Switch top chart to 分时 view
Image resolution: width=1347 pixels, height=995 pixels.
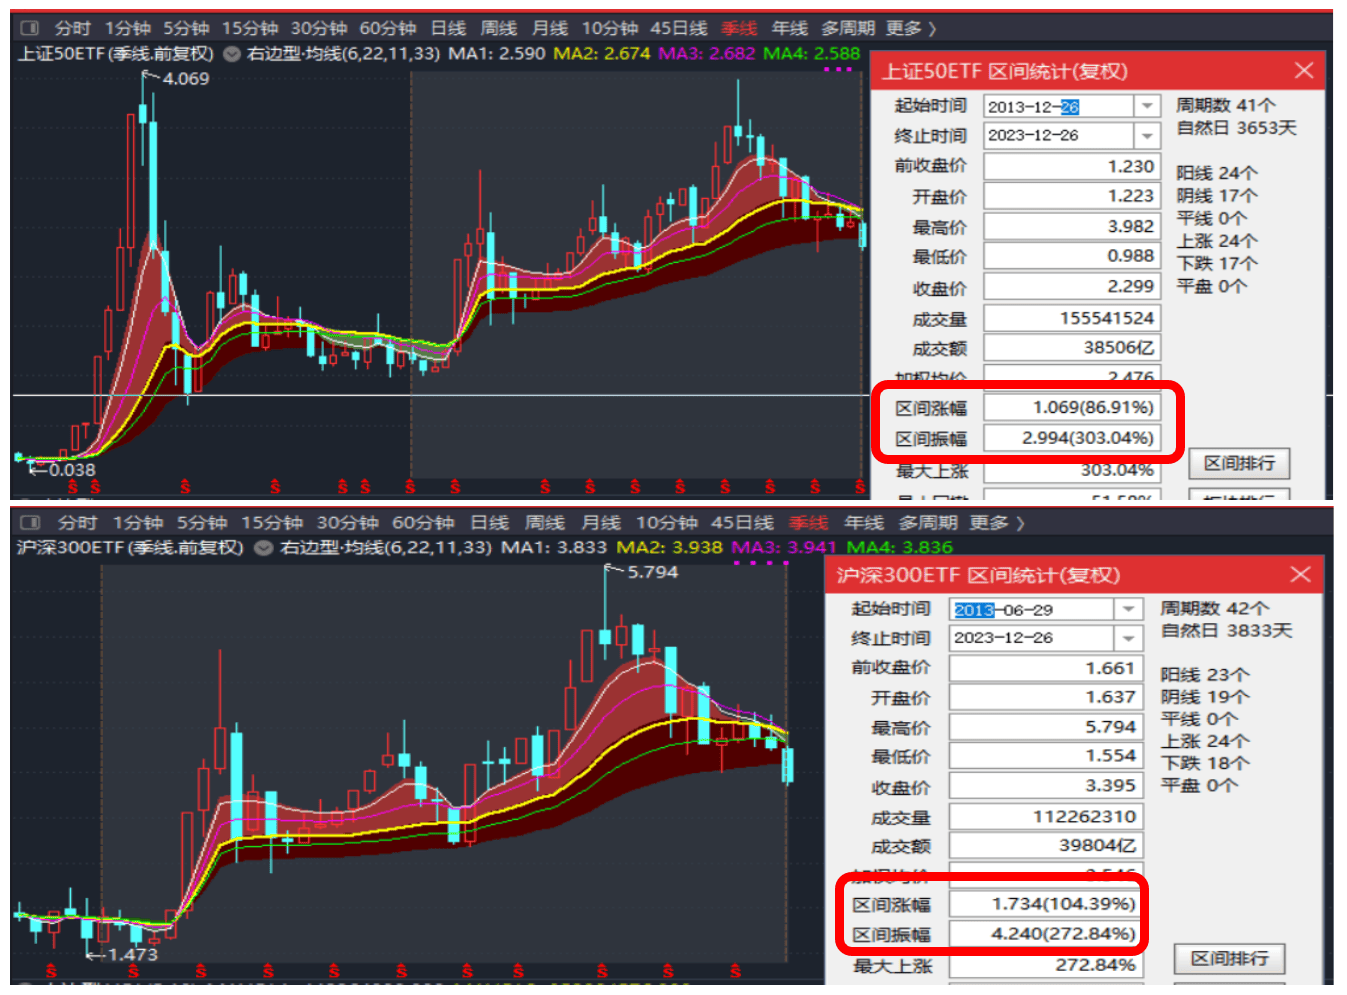73,28
